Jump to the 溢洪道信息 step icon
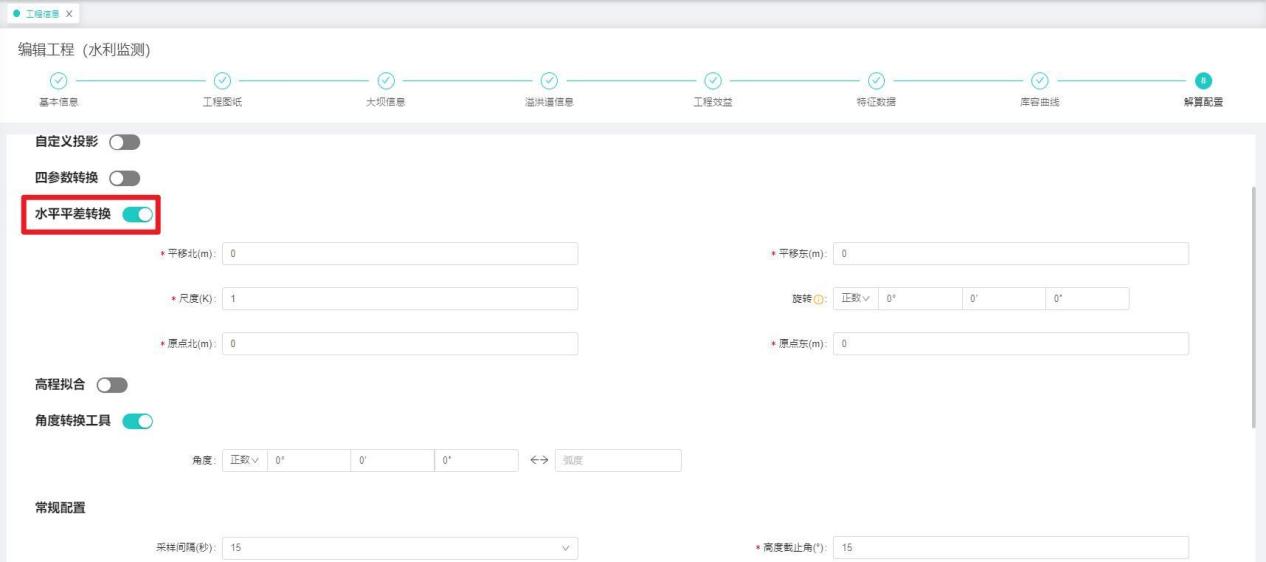Image resolution: width=1266 pixels, height=562 pixels. (549, 81)
